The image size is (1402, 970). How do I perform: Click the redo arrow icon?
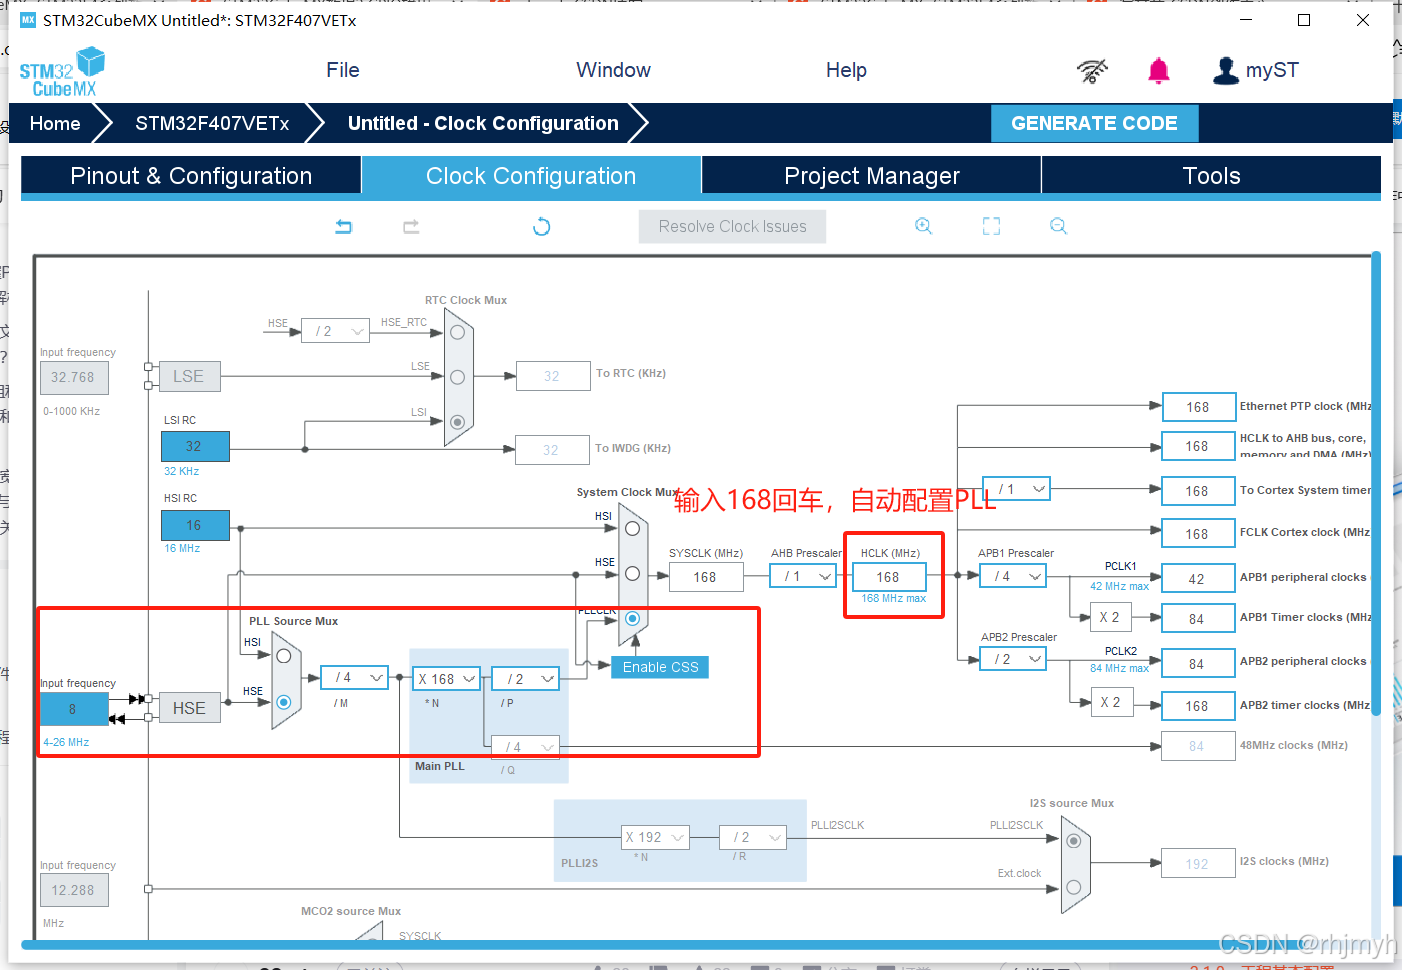pos(411,226)
